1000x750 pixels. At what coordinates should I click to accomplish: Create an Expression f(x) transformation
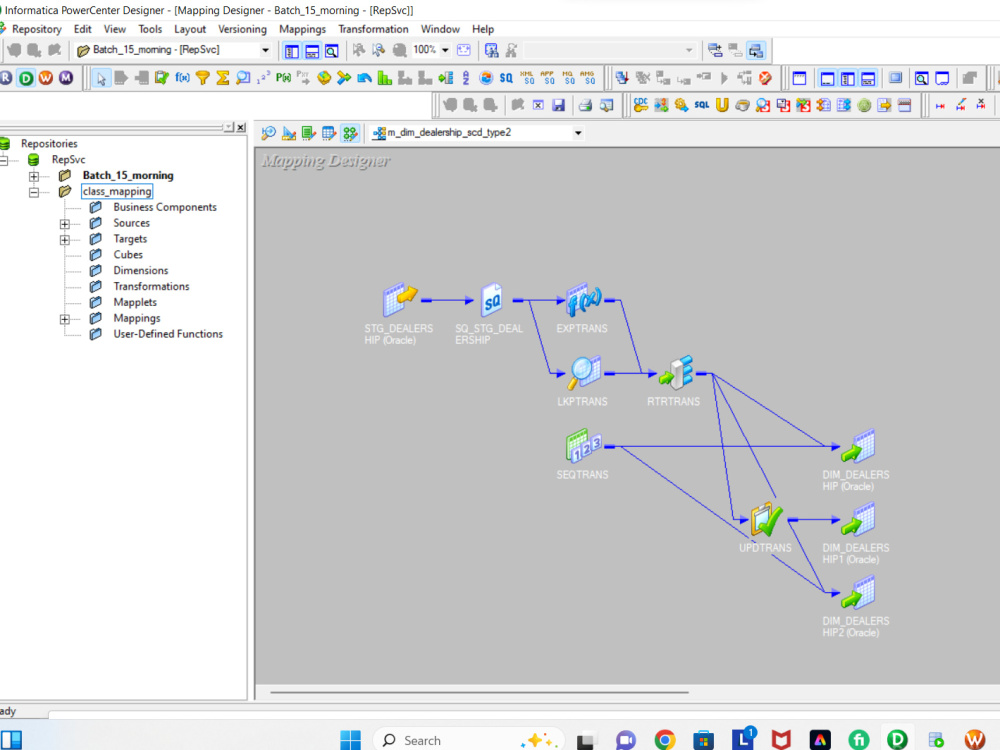tap(182, 78)
